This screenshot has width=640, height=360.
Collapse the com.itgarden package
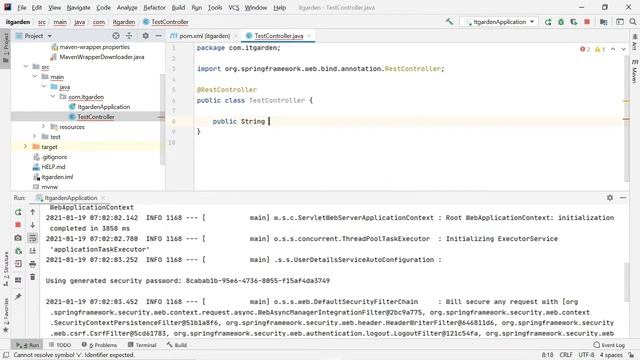(53, 96)
